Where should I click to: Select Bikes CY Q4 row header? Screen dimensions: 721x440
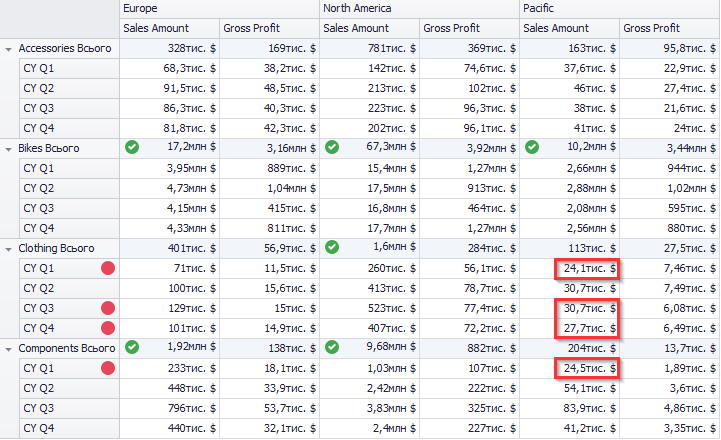(x=69, y=229)
